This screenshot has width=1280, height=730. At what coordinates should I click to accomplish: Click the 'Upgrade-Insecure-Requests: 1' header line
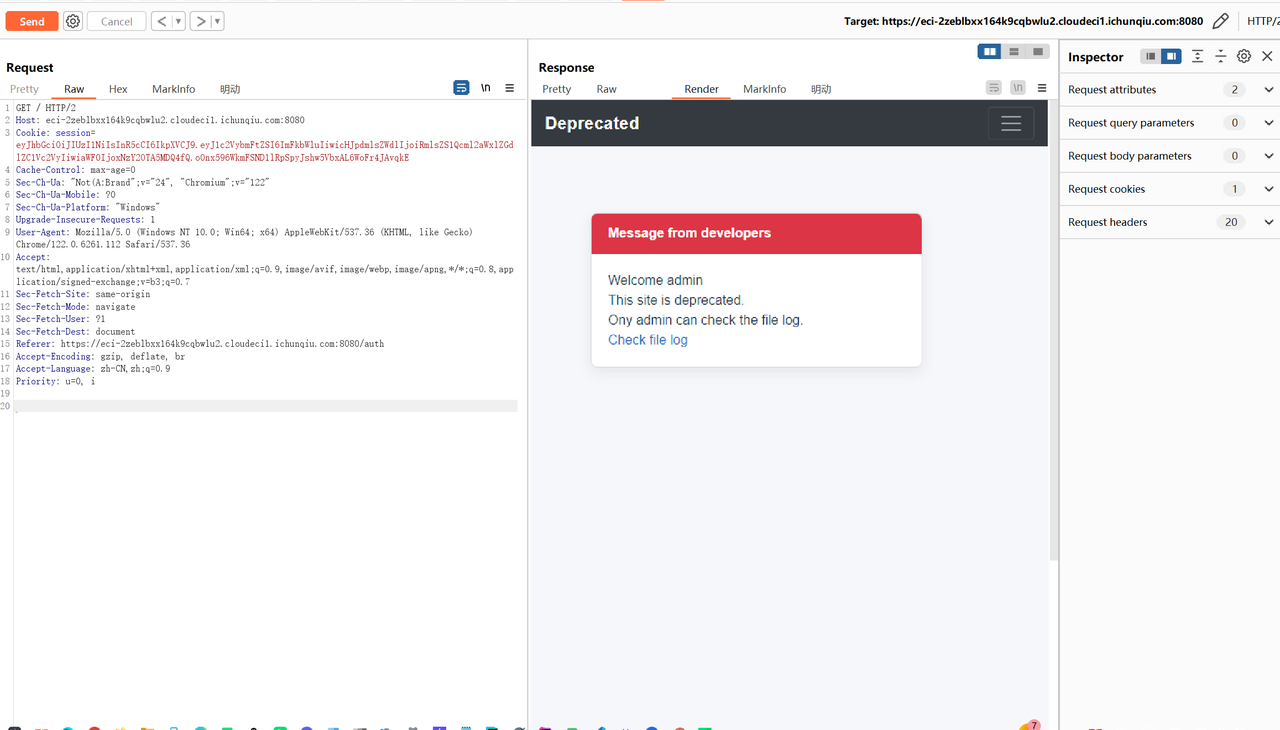[85, 219]
